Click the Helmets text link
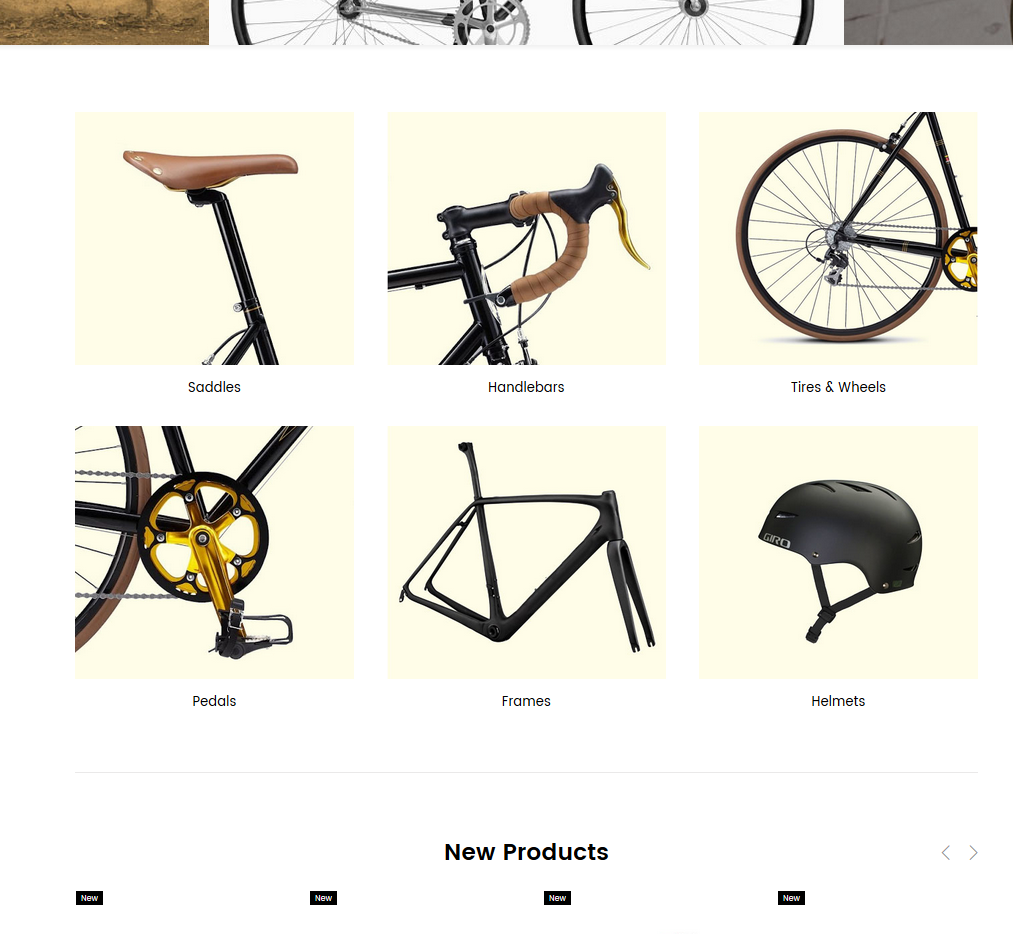1013x934 pixels. point(839,701)
